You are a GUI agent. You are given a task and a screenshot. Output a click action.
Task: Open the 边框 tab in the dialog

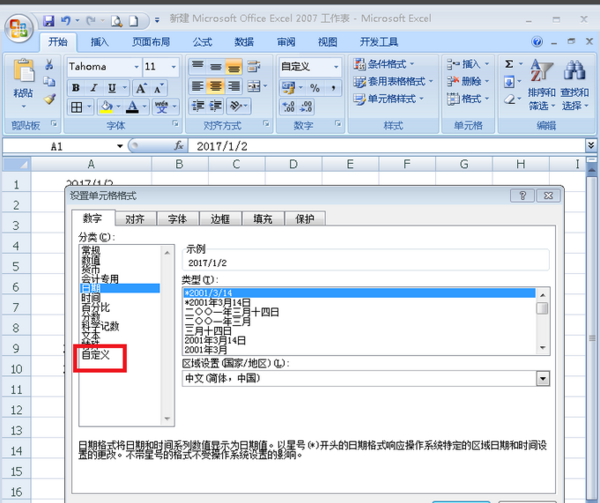pos(220,219)
